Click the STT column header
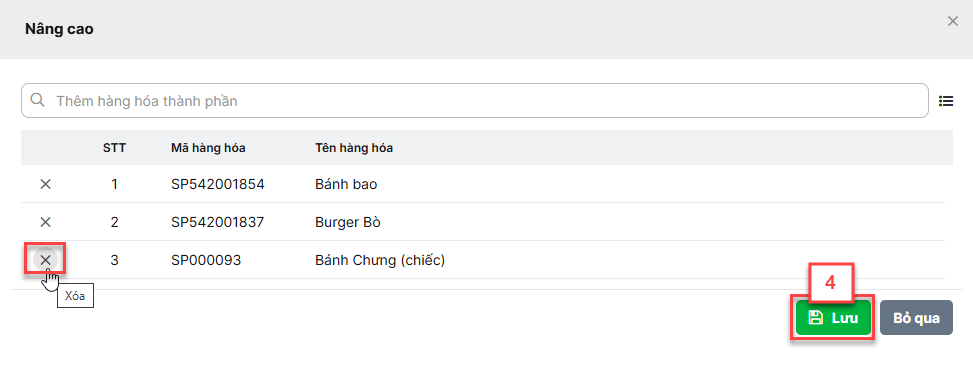The image size is (973, 369). [x=114, y=148]
